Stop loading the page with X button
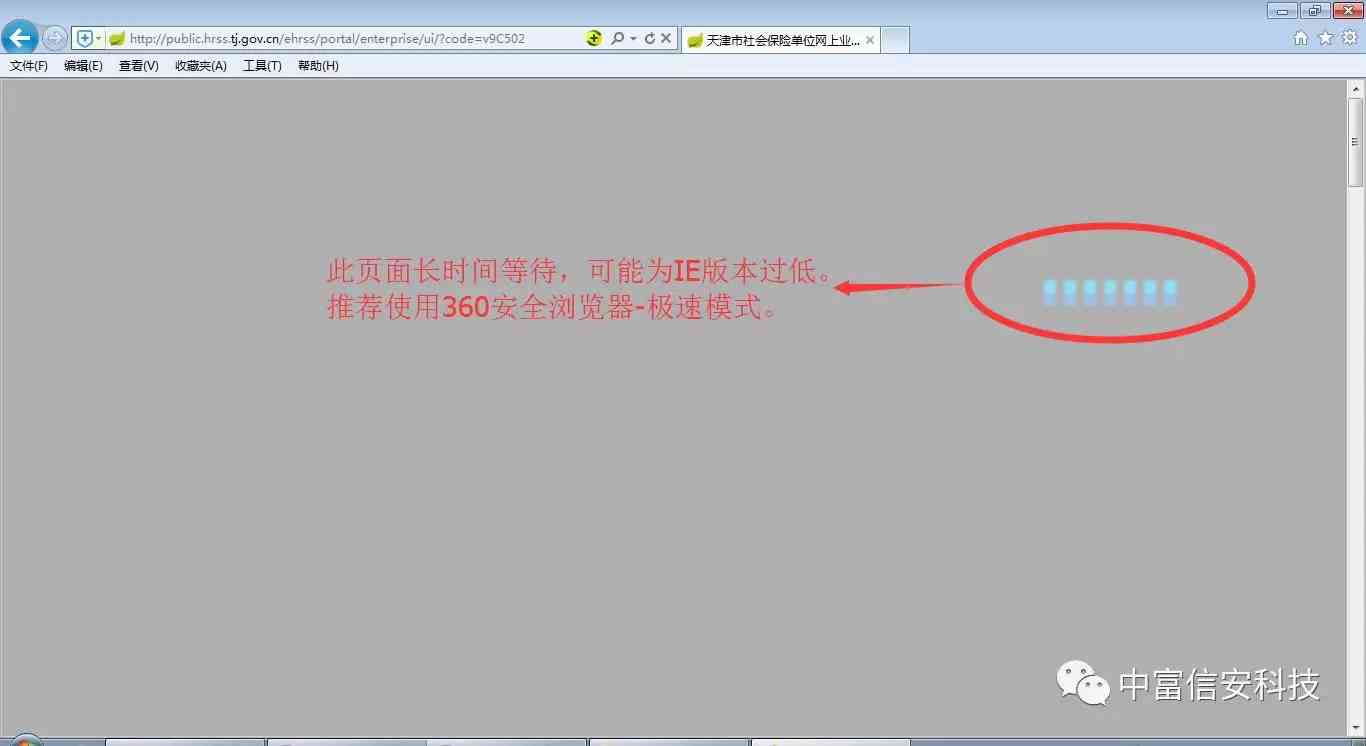Image resolution: width=1366 pixels, height=746 pixels. [x=666, y=39]
